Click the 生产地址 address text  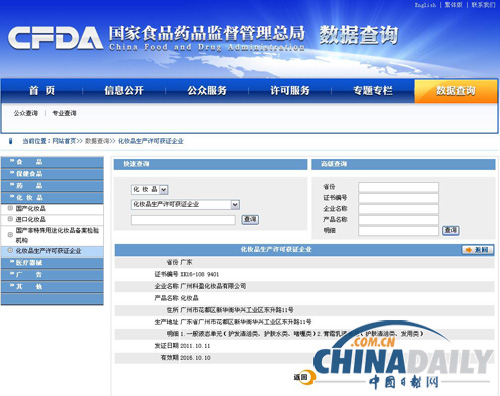pyautogui.click(x=246, y=322)
